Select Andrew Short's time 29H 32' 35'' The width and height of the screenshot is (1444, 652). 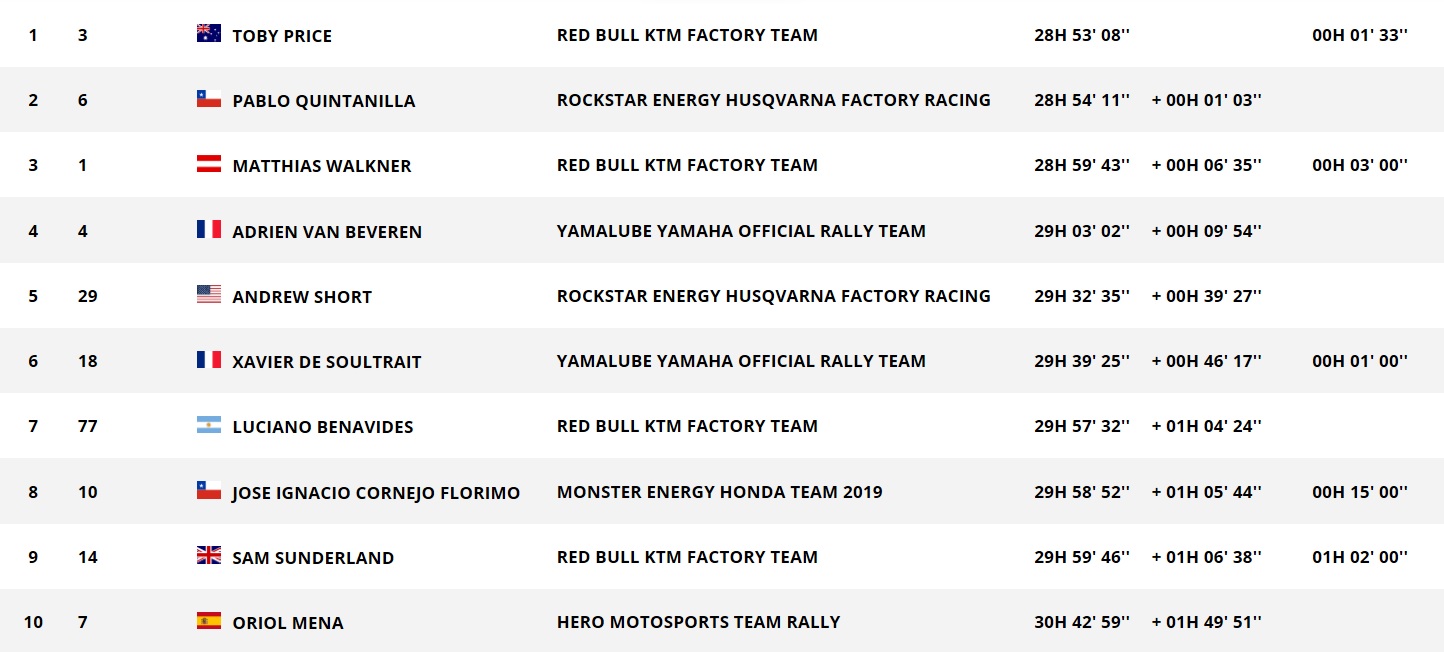click(x=1082, y=296)
